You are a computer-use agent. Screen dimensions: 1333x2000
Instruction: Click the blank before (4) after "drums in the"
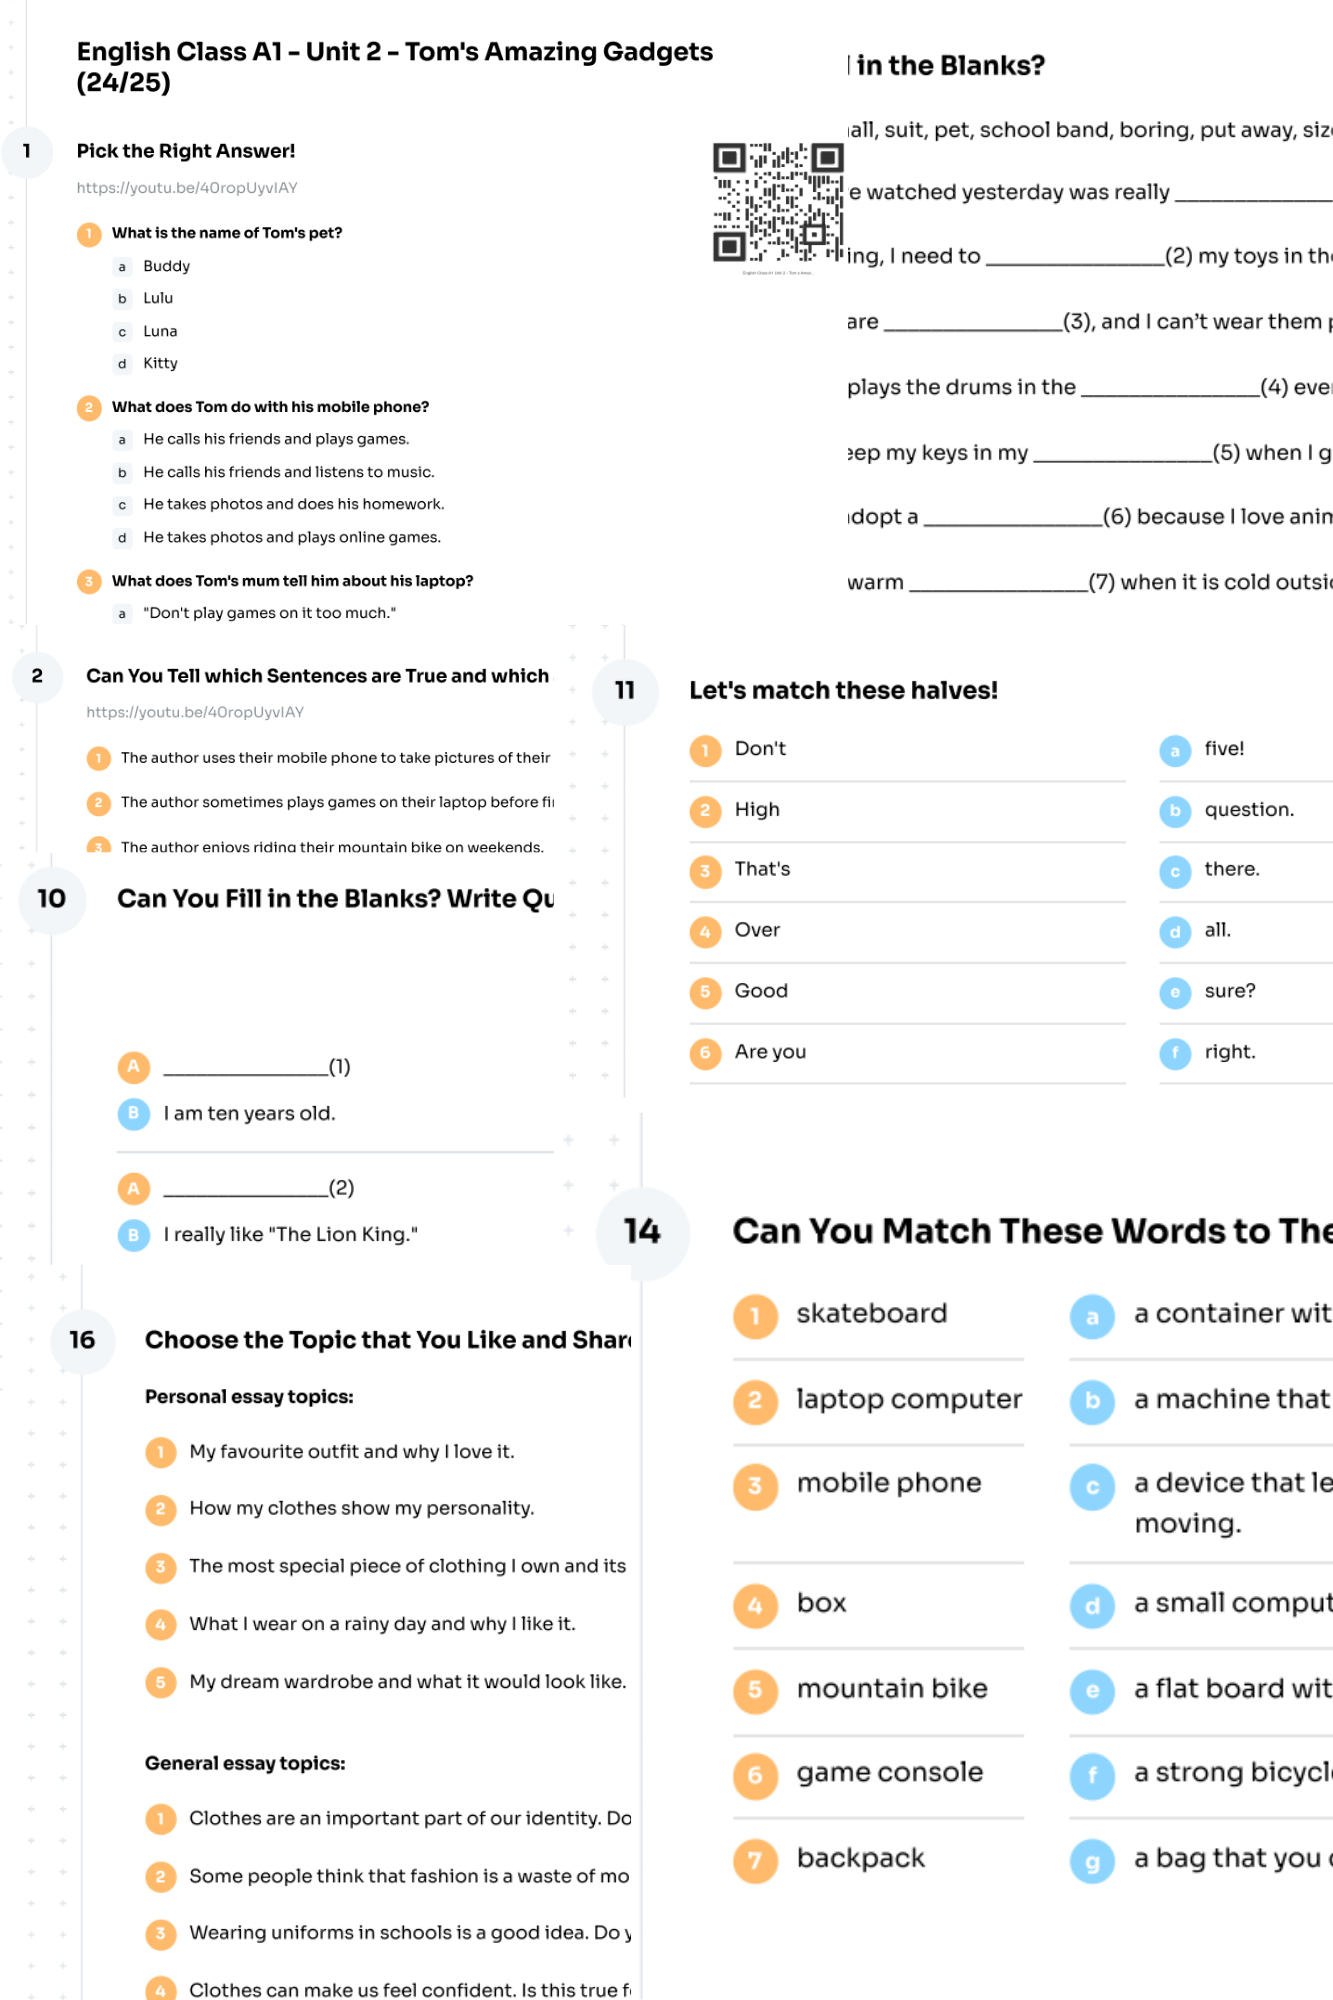coord(1169,388)
